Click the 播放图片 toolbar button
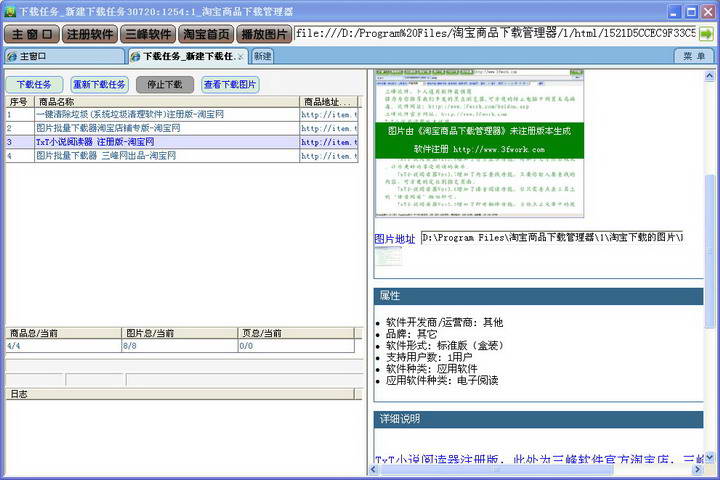Image resolution: width=720 pixels, height=480 pixels. click(264, 33)
